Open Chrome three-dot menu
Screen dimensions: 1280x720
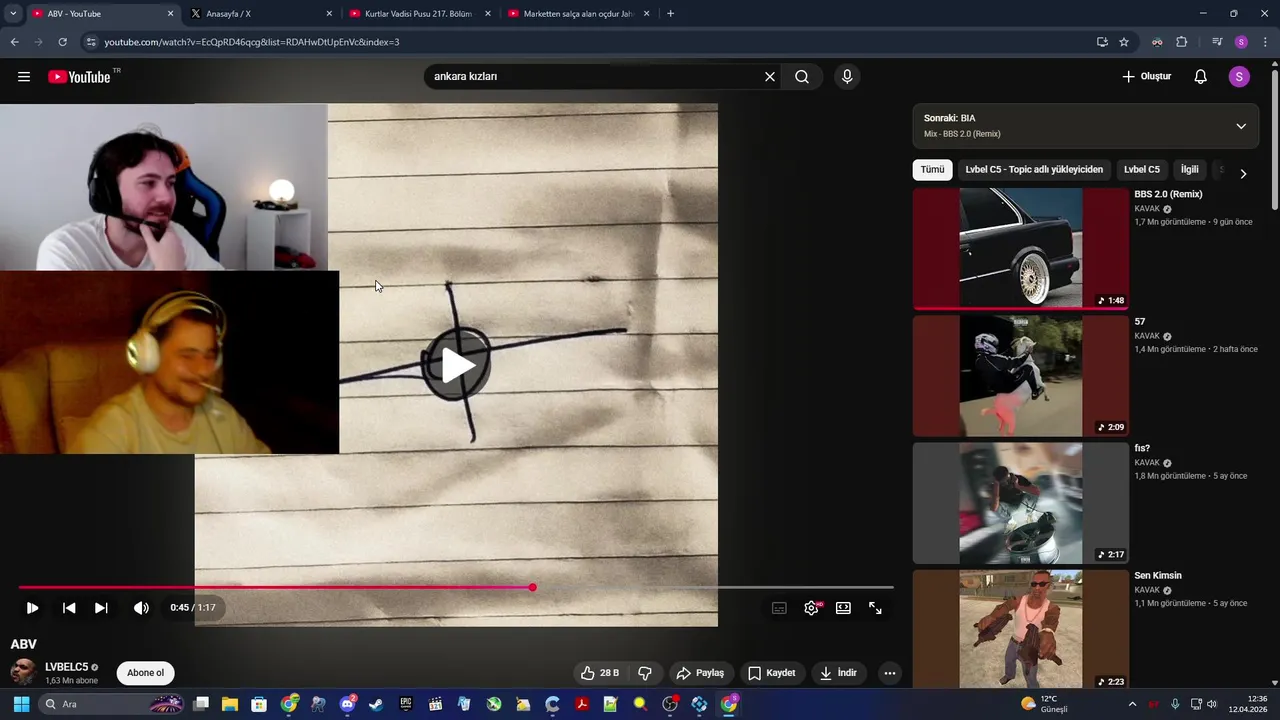click(x=1265, y=42)
